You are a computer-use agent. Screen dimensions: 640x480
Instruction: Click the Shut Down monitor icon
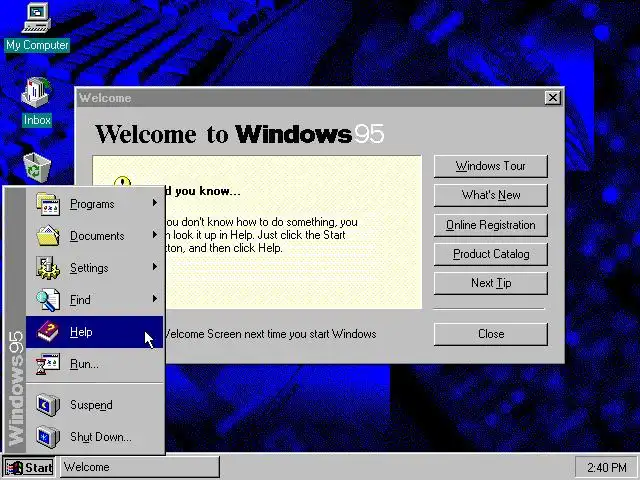48,437
